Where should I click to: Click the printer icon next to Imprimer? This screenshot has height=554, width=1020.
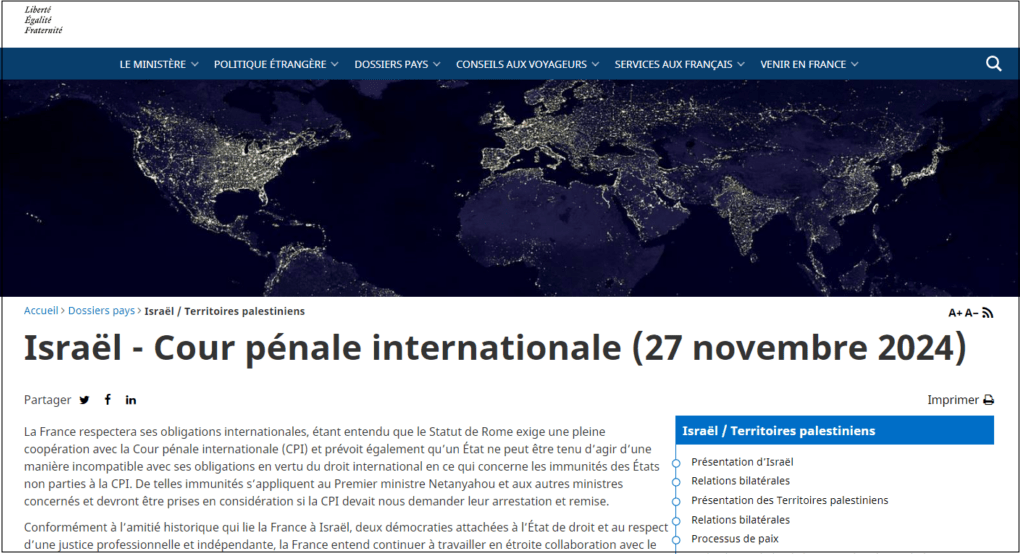tap(988, 400)
